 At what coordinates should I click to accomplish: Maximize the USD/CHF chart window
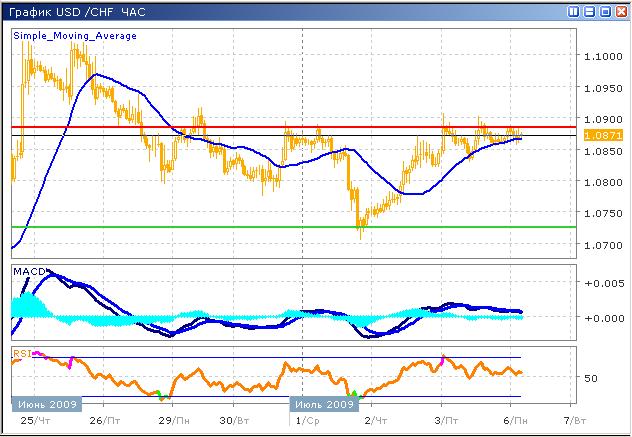pos(604,11)
